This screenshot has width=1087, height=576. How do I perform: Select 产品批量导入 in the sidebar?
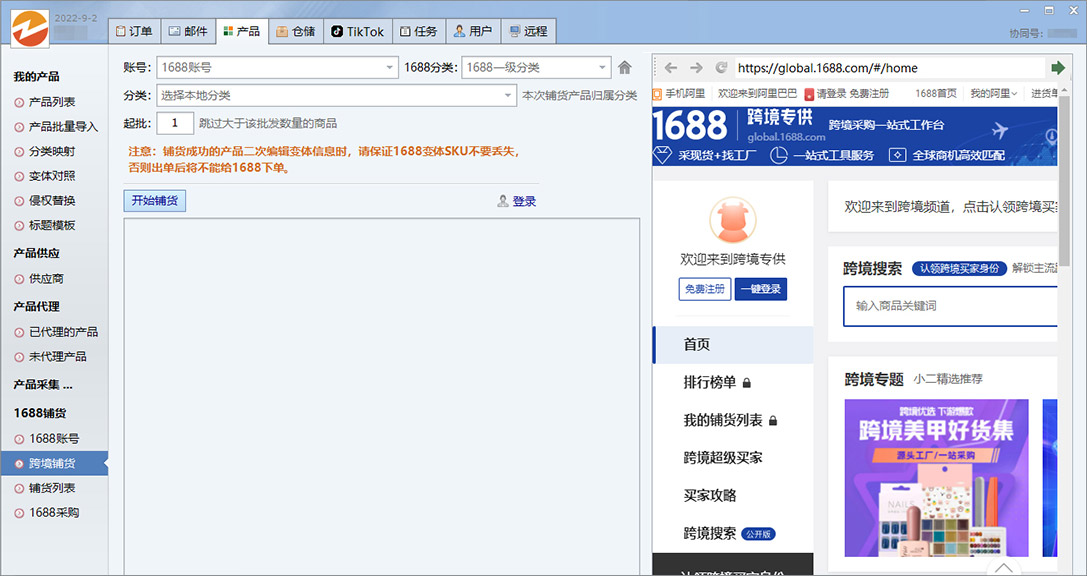[63, 127]
